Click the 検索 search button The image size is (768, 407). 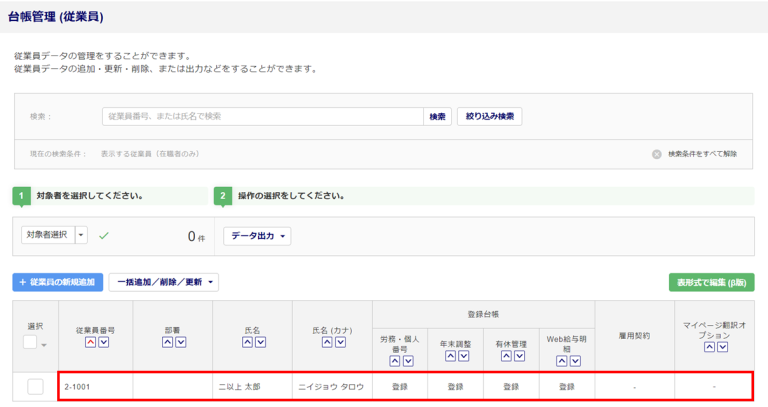[x=437, y=116]
